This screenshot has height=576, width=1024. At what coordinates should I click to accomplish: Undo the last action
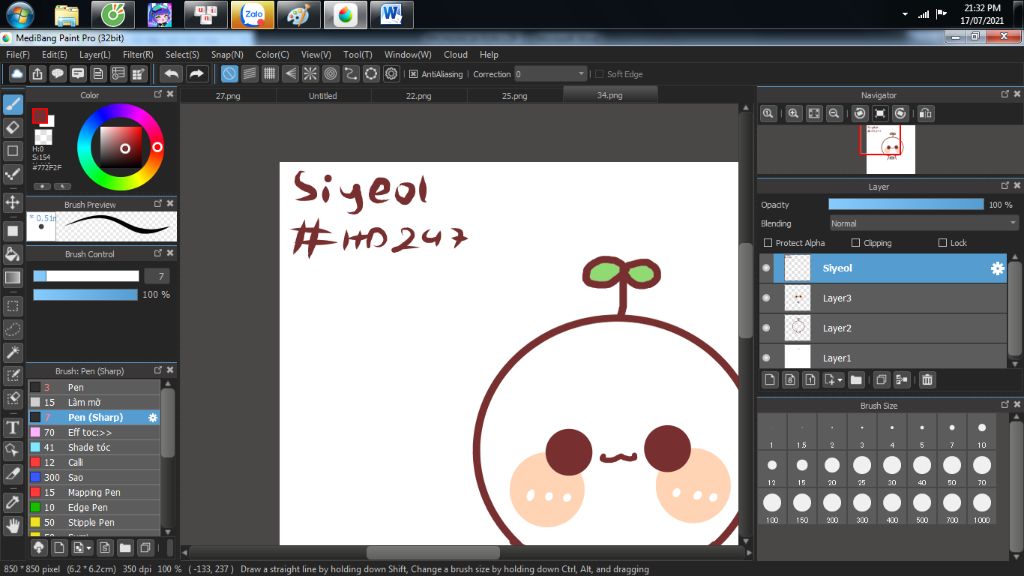click(x=171, y=74)
